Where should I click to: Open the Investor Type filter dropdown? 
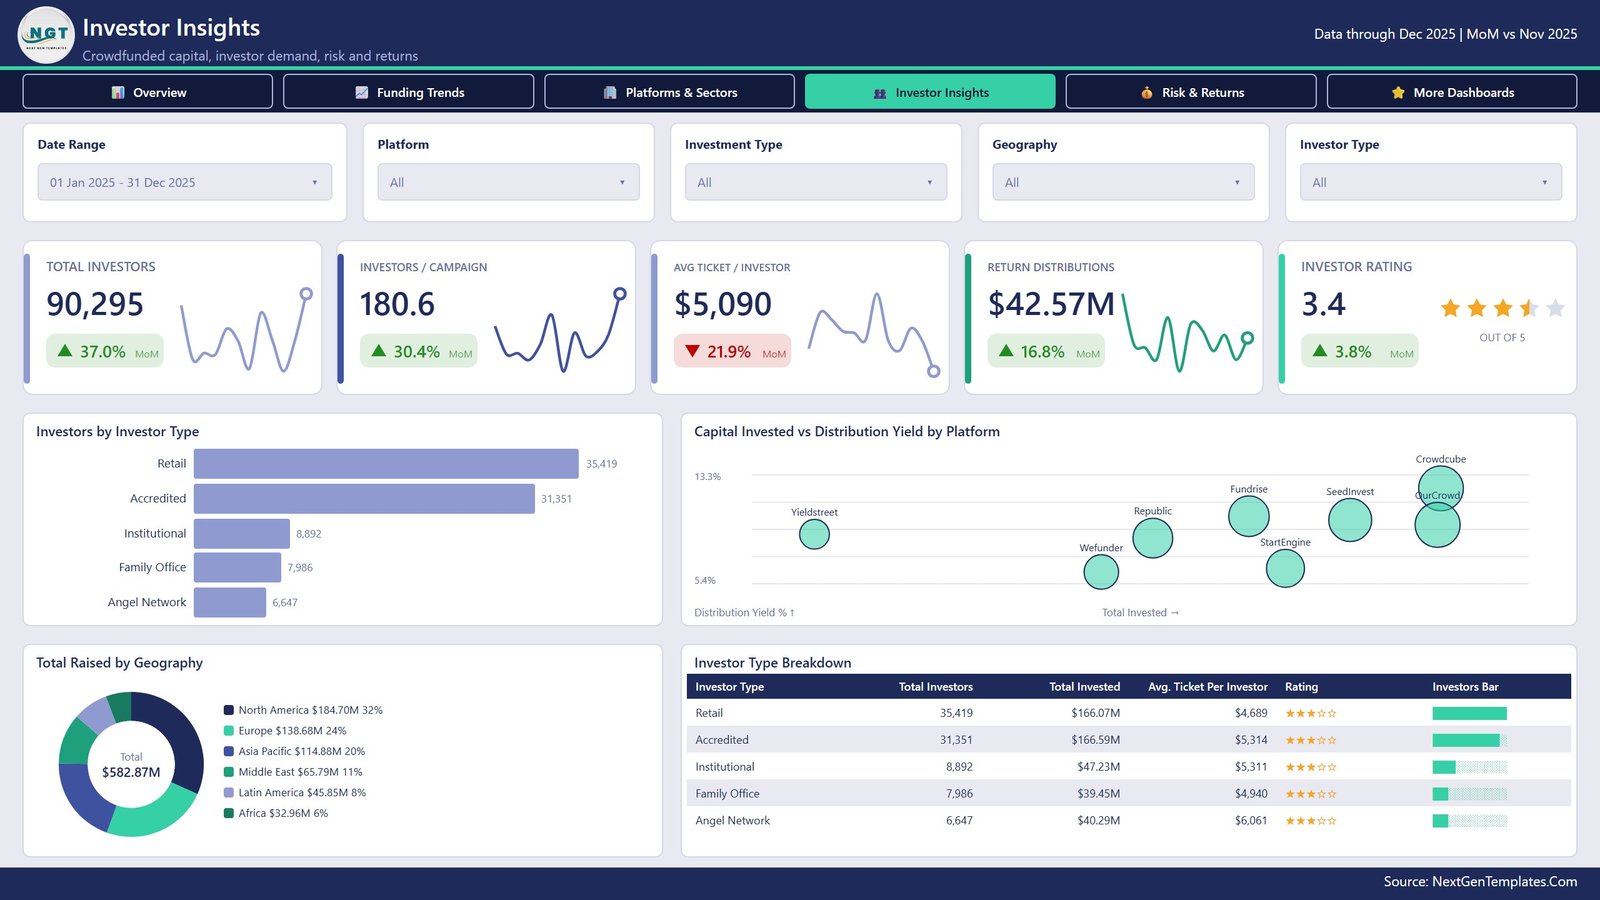pyautogui.click(x=1430, y=182)
